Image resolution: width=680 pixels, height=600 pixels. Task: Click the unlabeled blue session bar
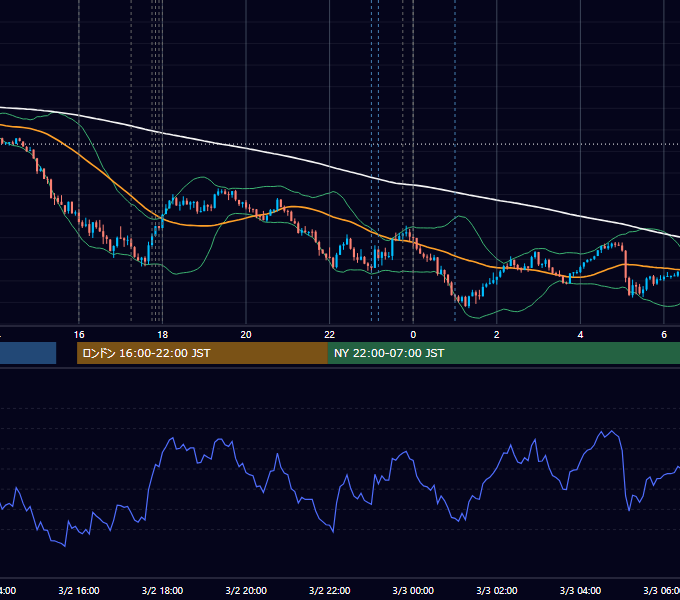click(28, 353)
